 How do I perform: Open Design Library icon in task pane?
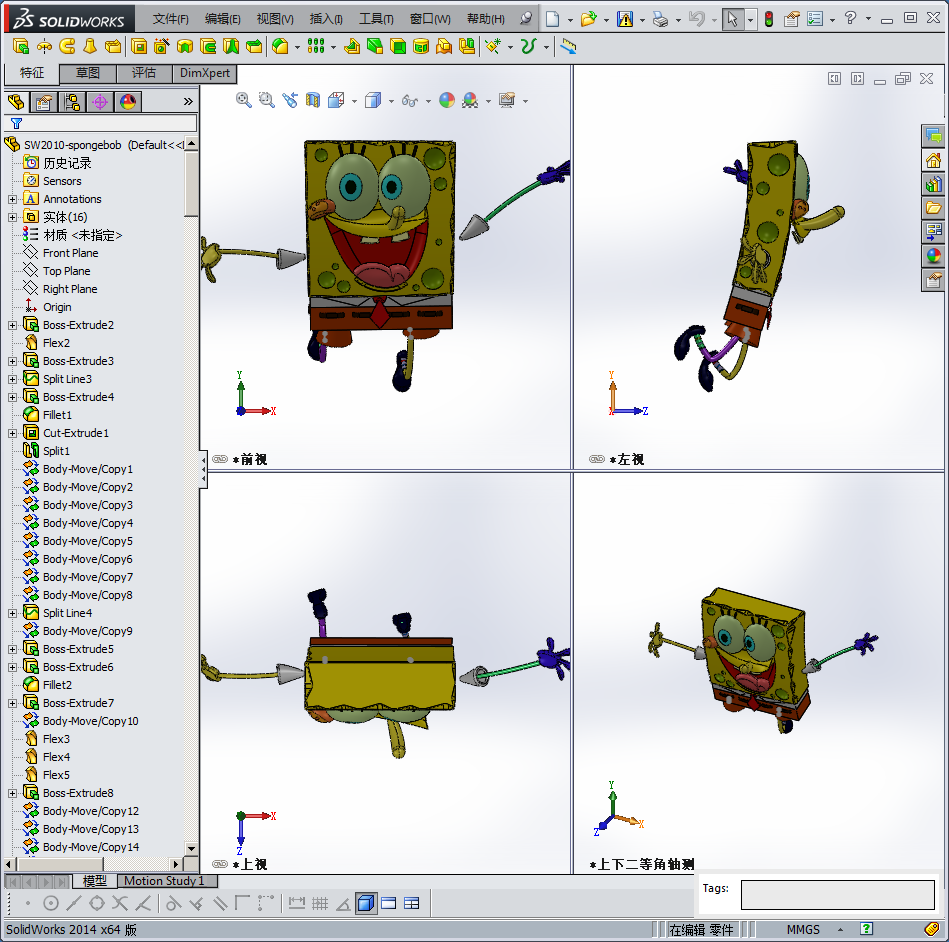coord(933,184)
